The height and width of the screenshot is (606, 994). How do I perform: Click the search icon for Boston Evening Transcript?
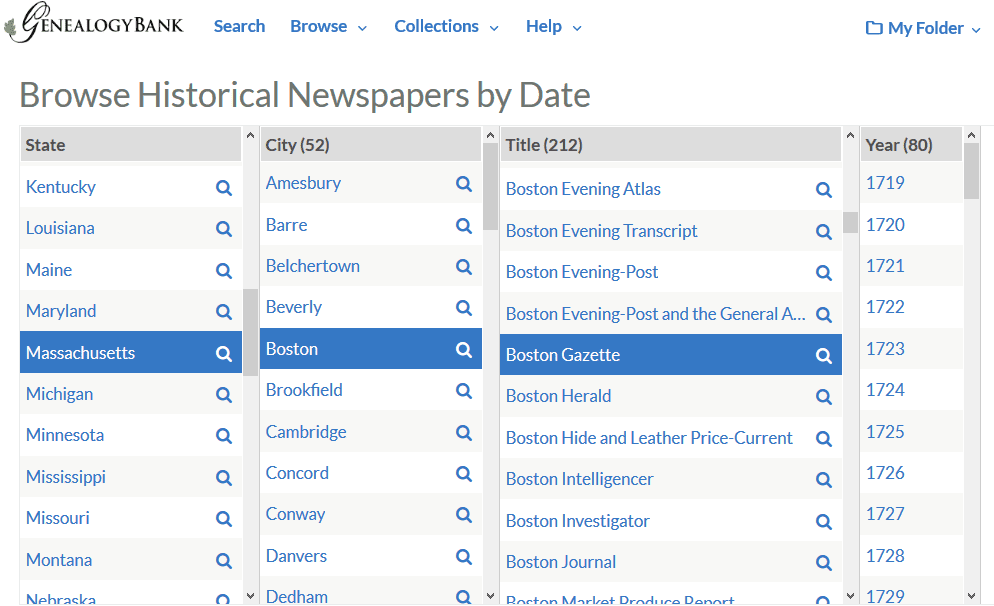[823, 232]
